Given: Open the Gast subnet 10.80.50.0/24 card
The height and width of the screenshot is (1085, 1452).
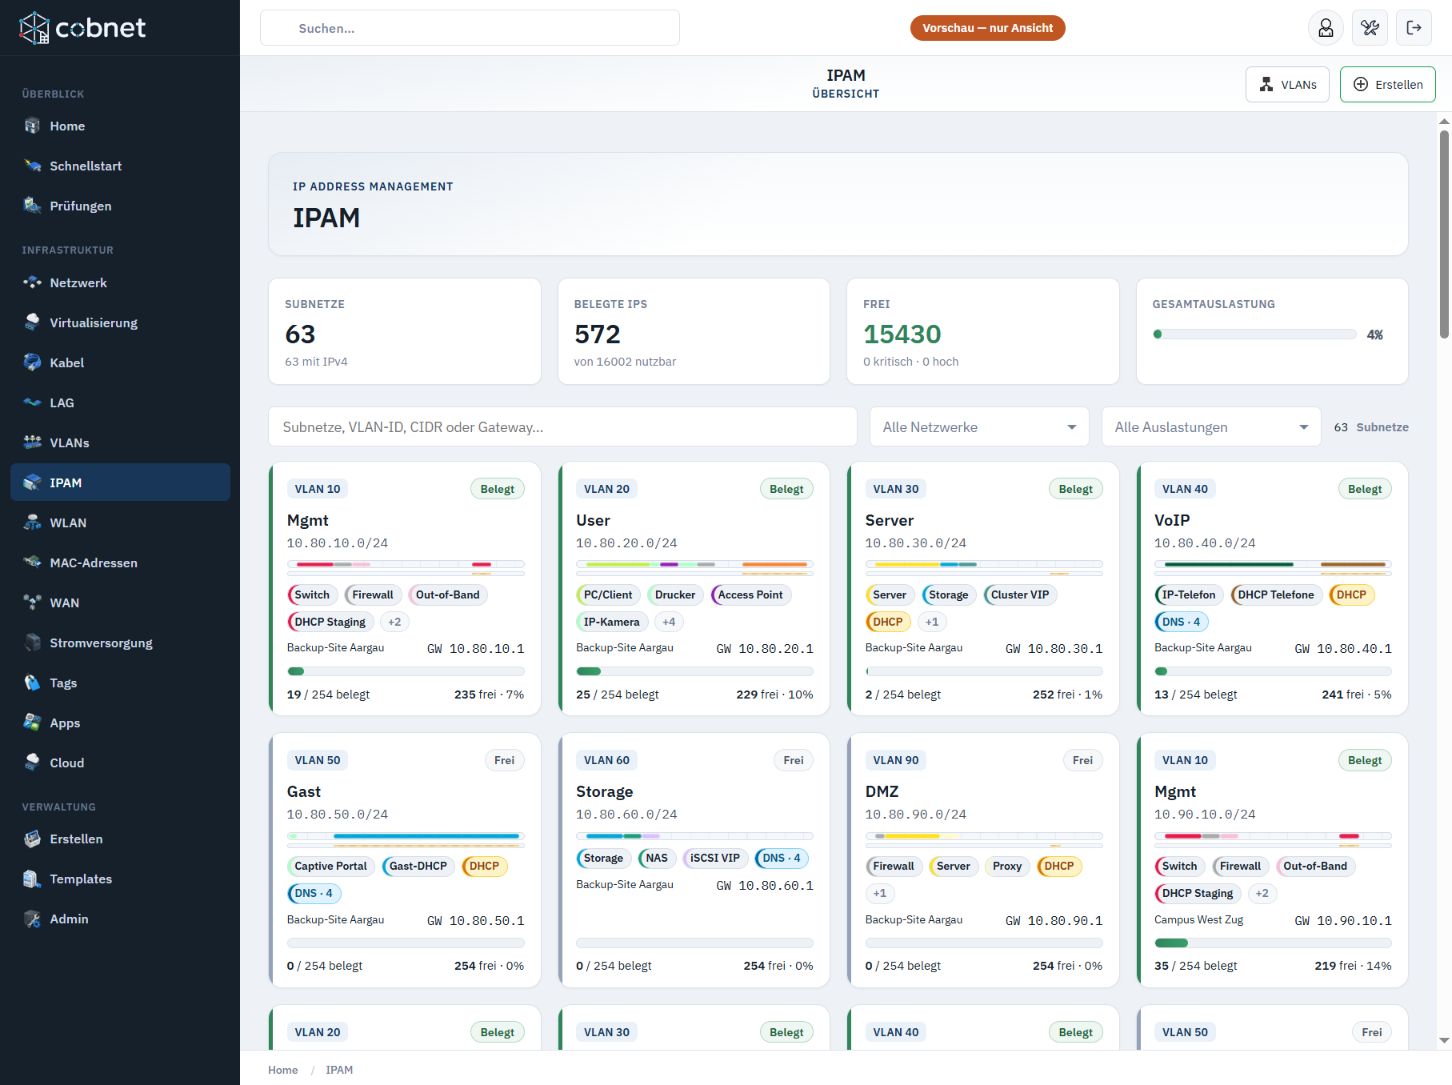Looking at the screenshot, I should click(405, 861).
